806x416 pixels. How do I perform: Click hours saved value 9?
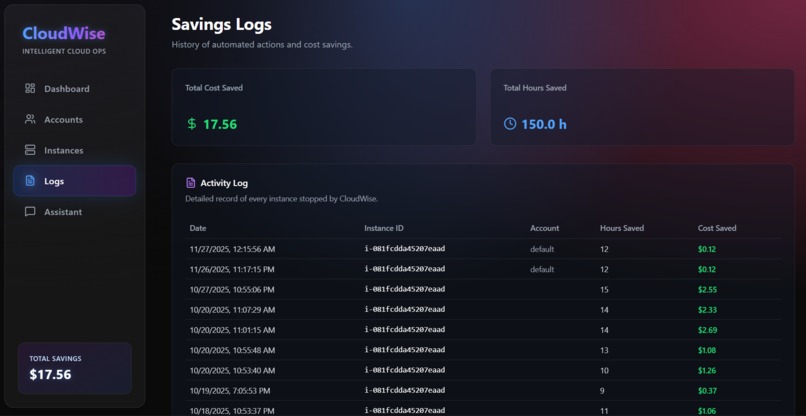click(x=602, y=391)
